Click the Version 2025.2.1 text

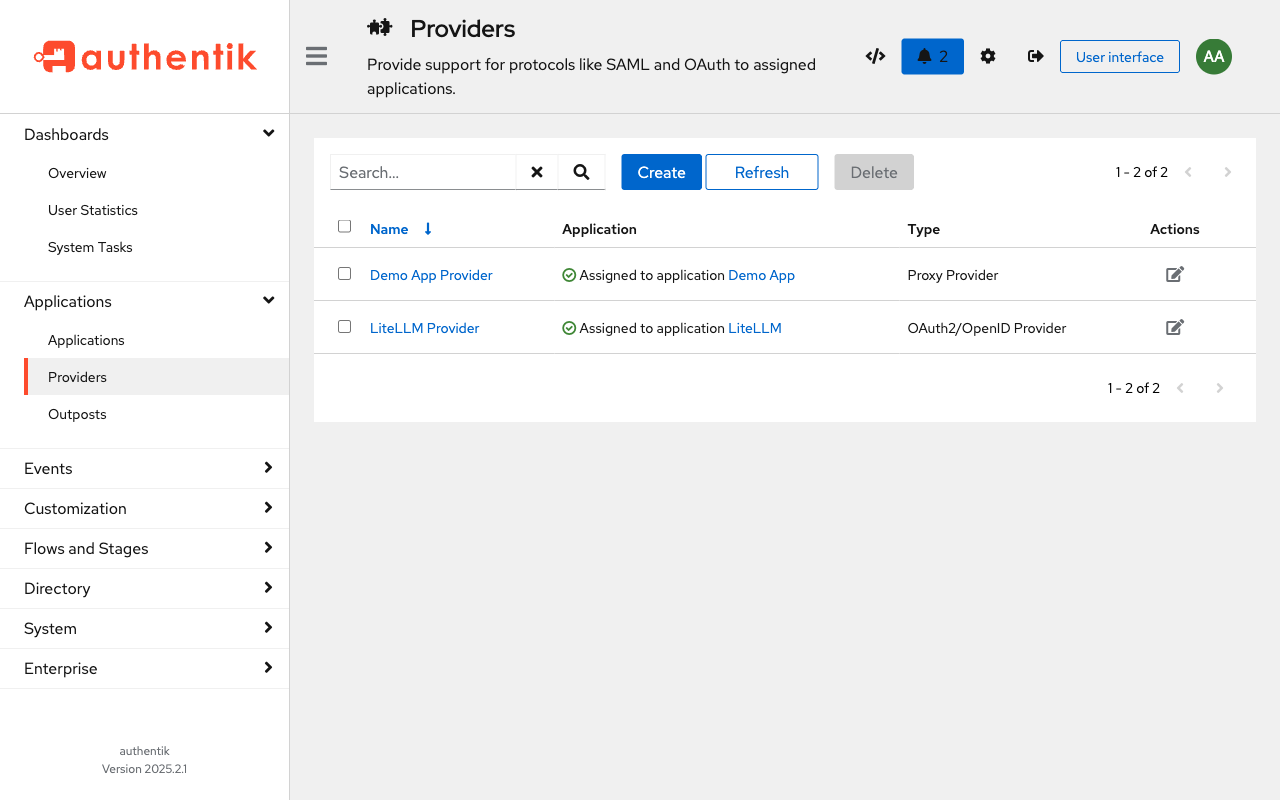click(x=144, y=769)
